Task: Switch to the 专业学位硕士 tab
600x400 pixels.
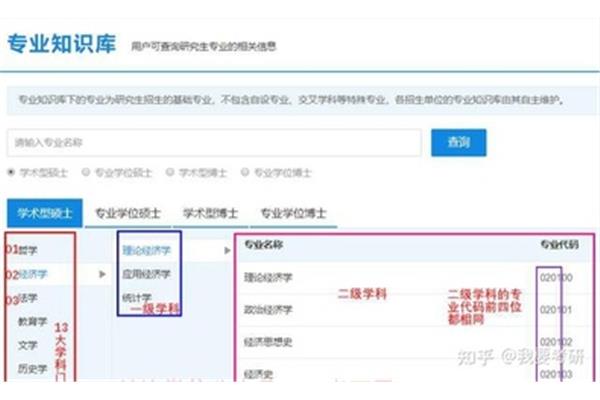Action: coord(127,213)
